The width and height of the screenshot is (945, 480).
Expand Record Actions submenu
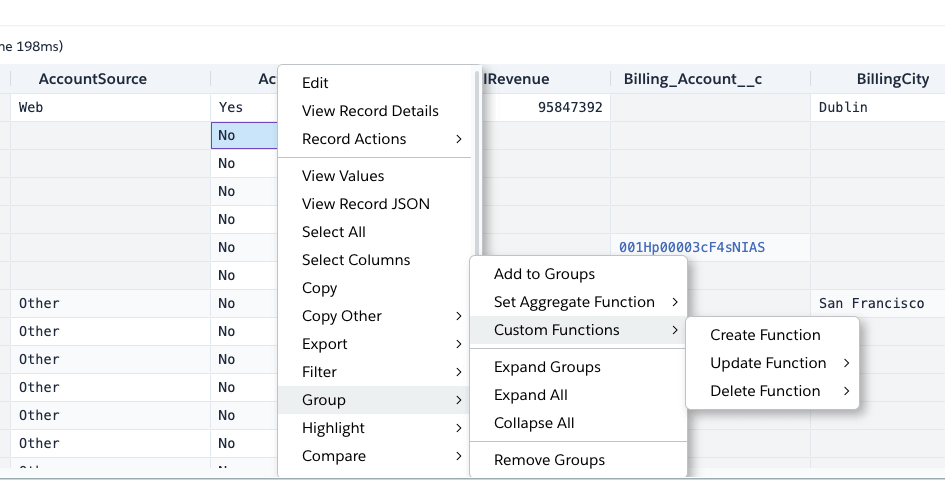354,139
